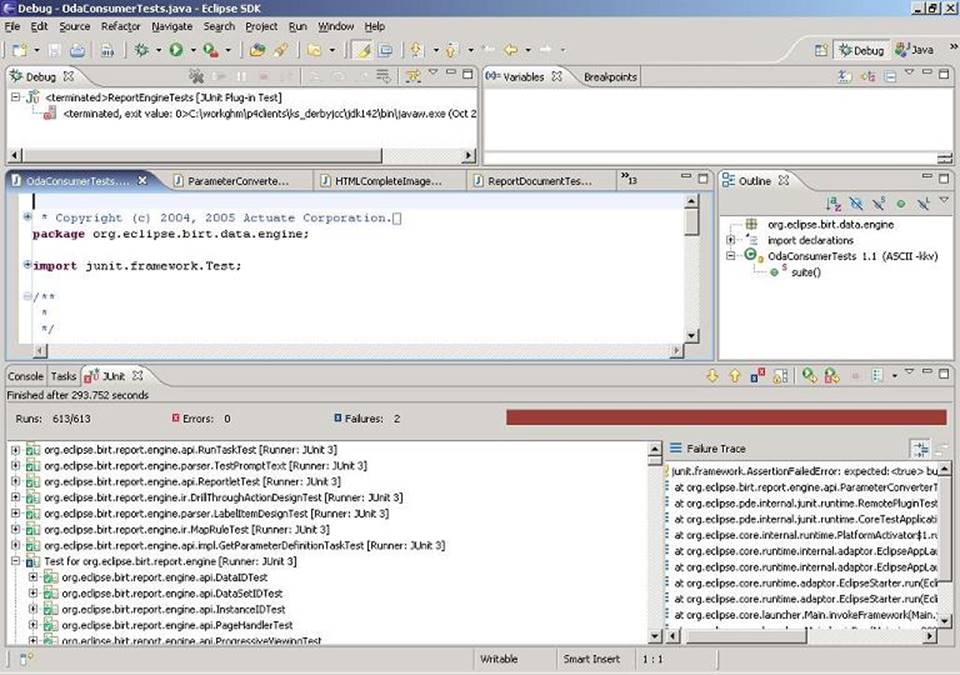Switch to the Breakpoints tab

tap(610, 77)
